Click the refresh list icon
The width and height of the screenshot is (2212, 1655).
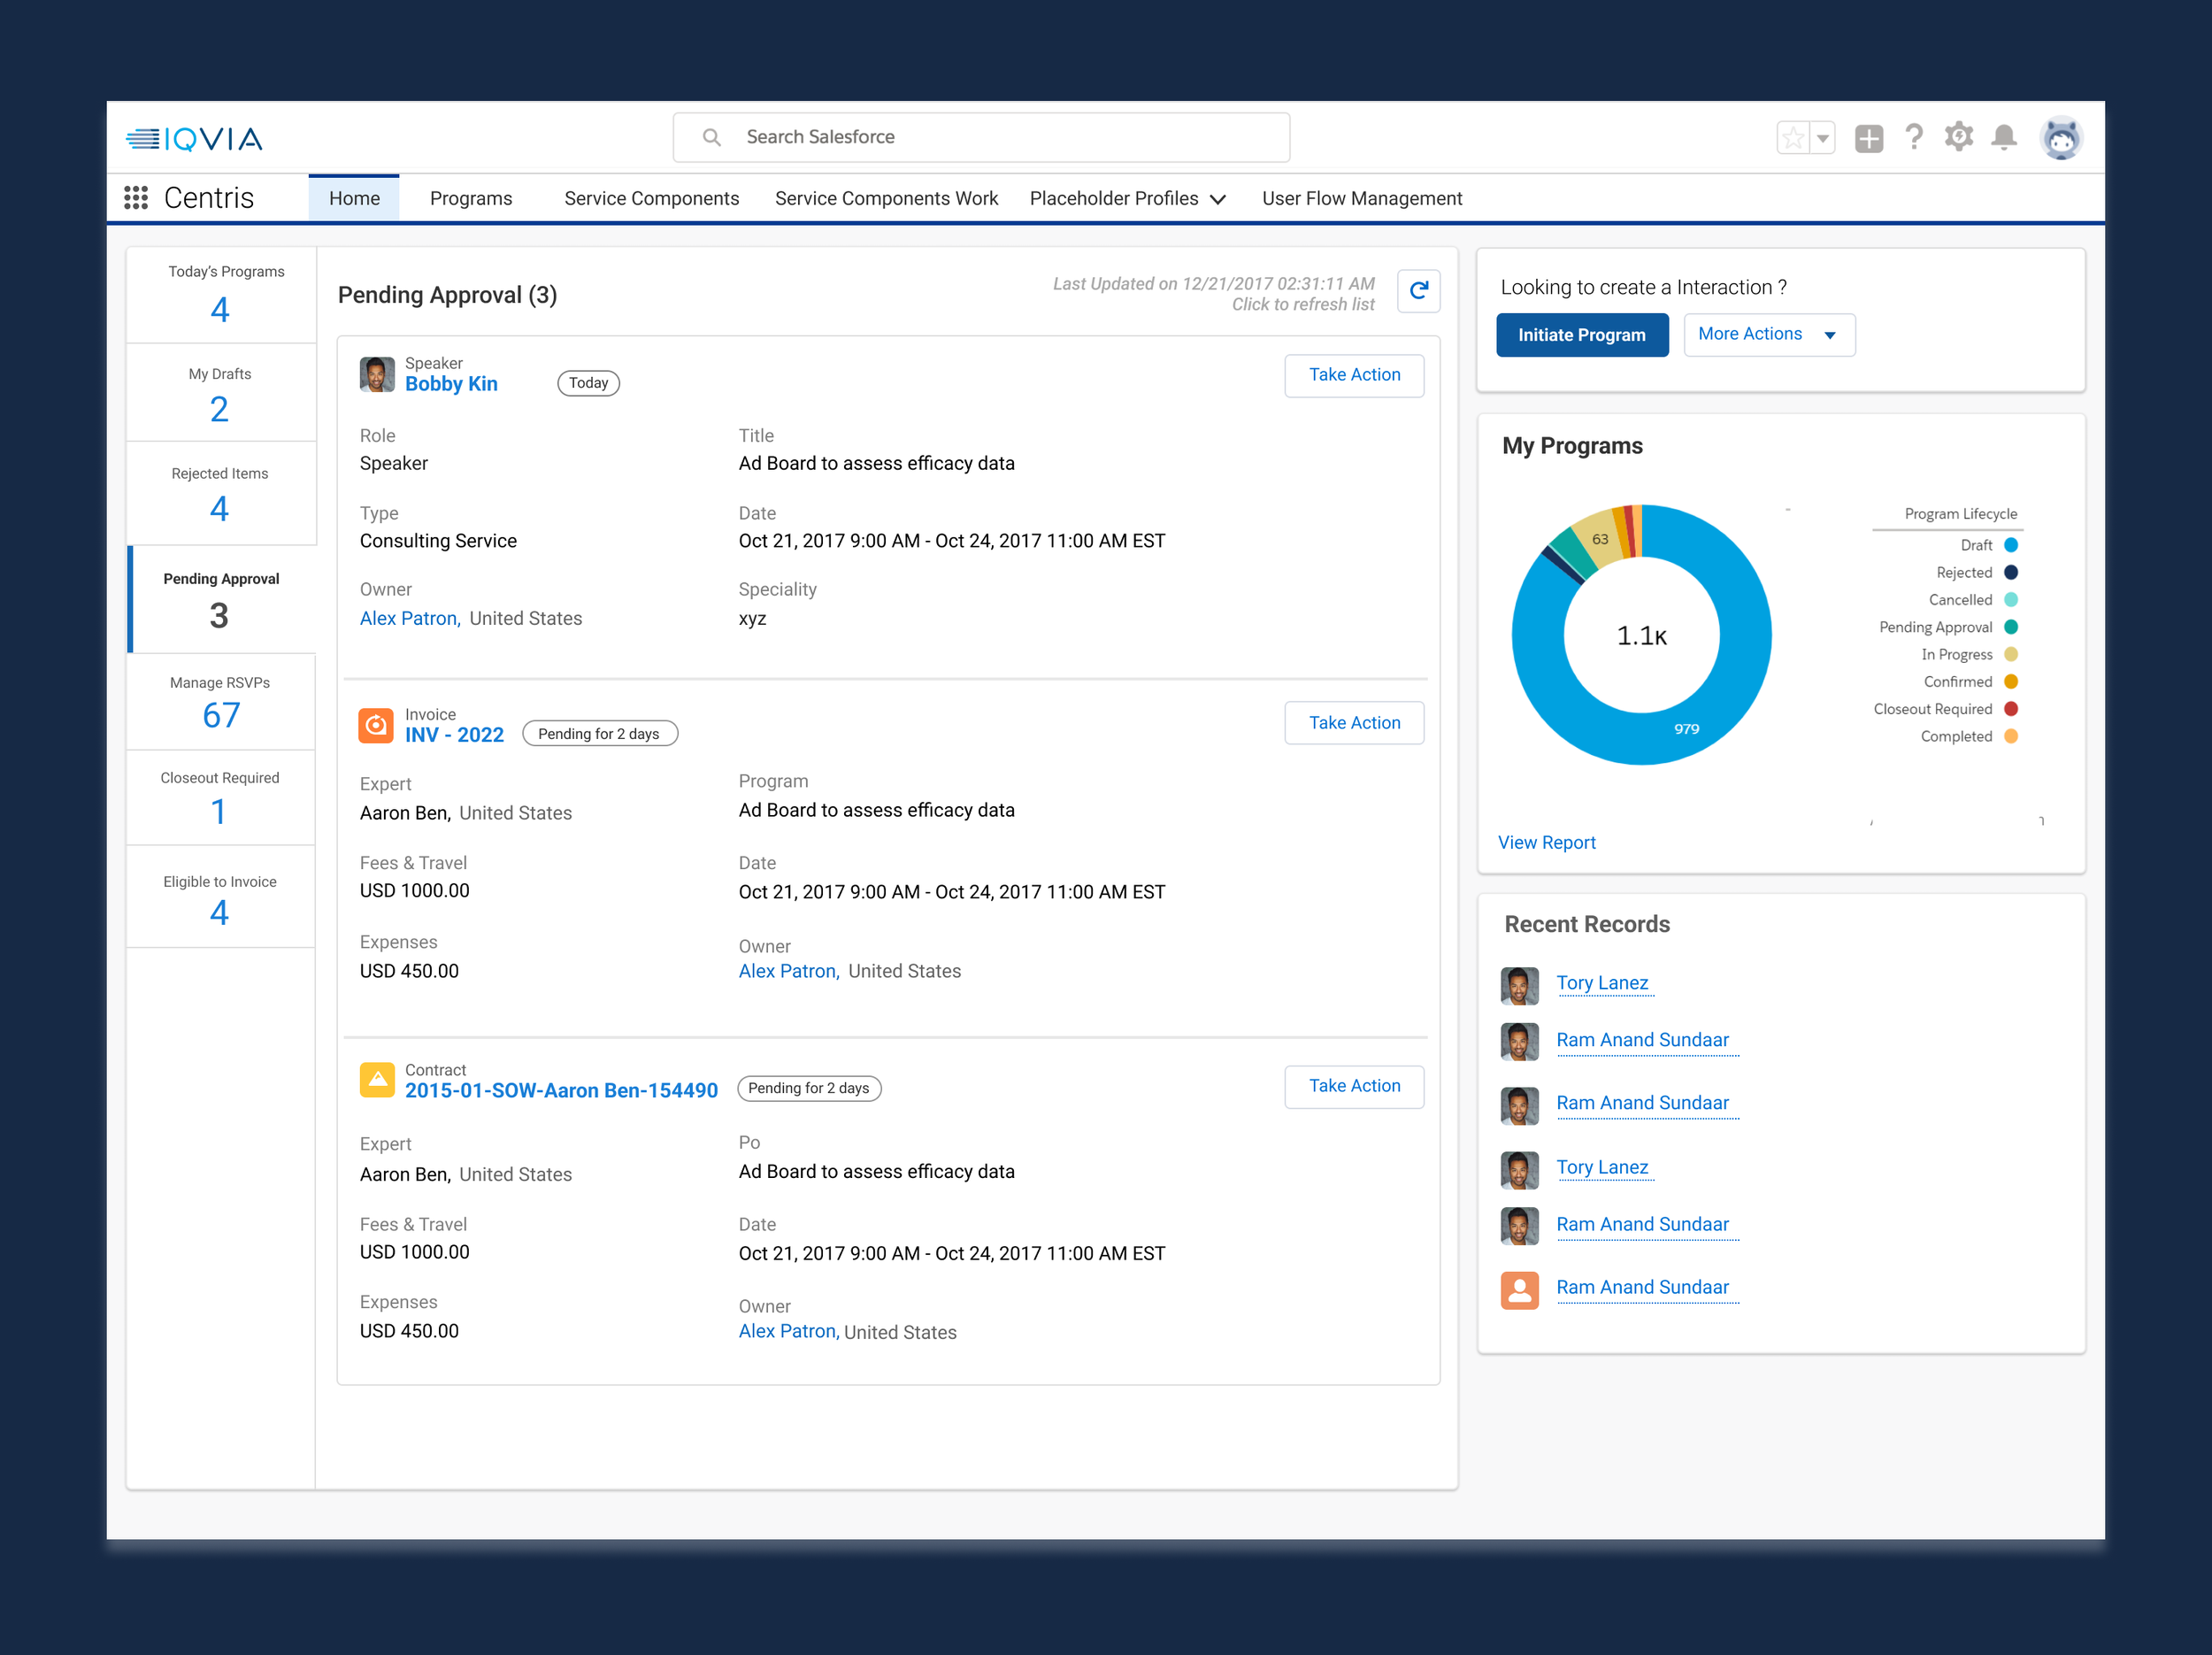(1418, 291)
